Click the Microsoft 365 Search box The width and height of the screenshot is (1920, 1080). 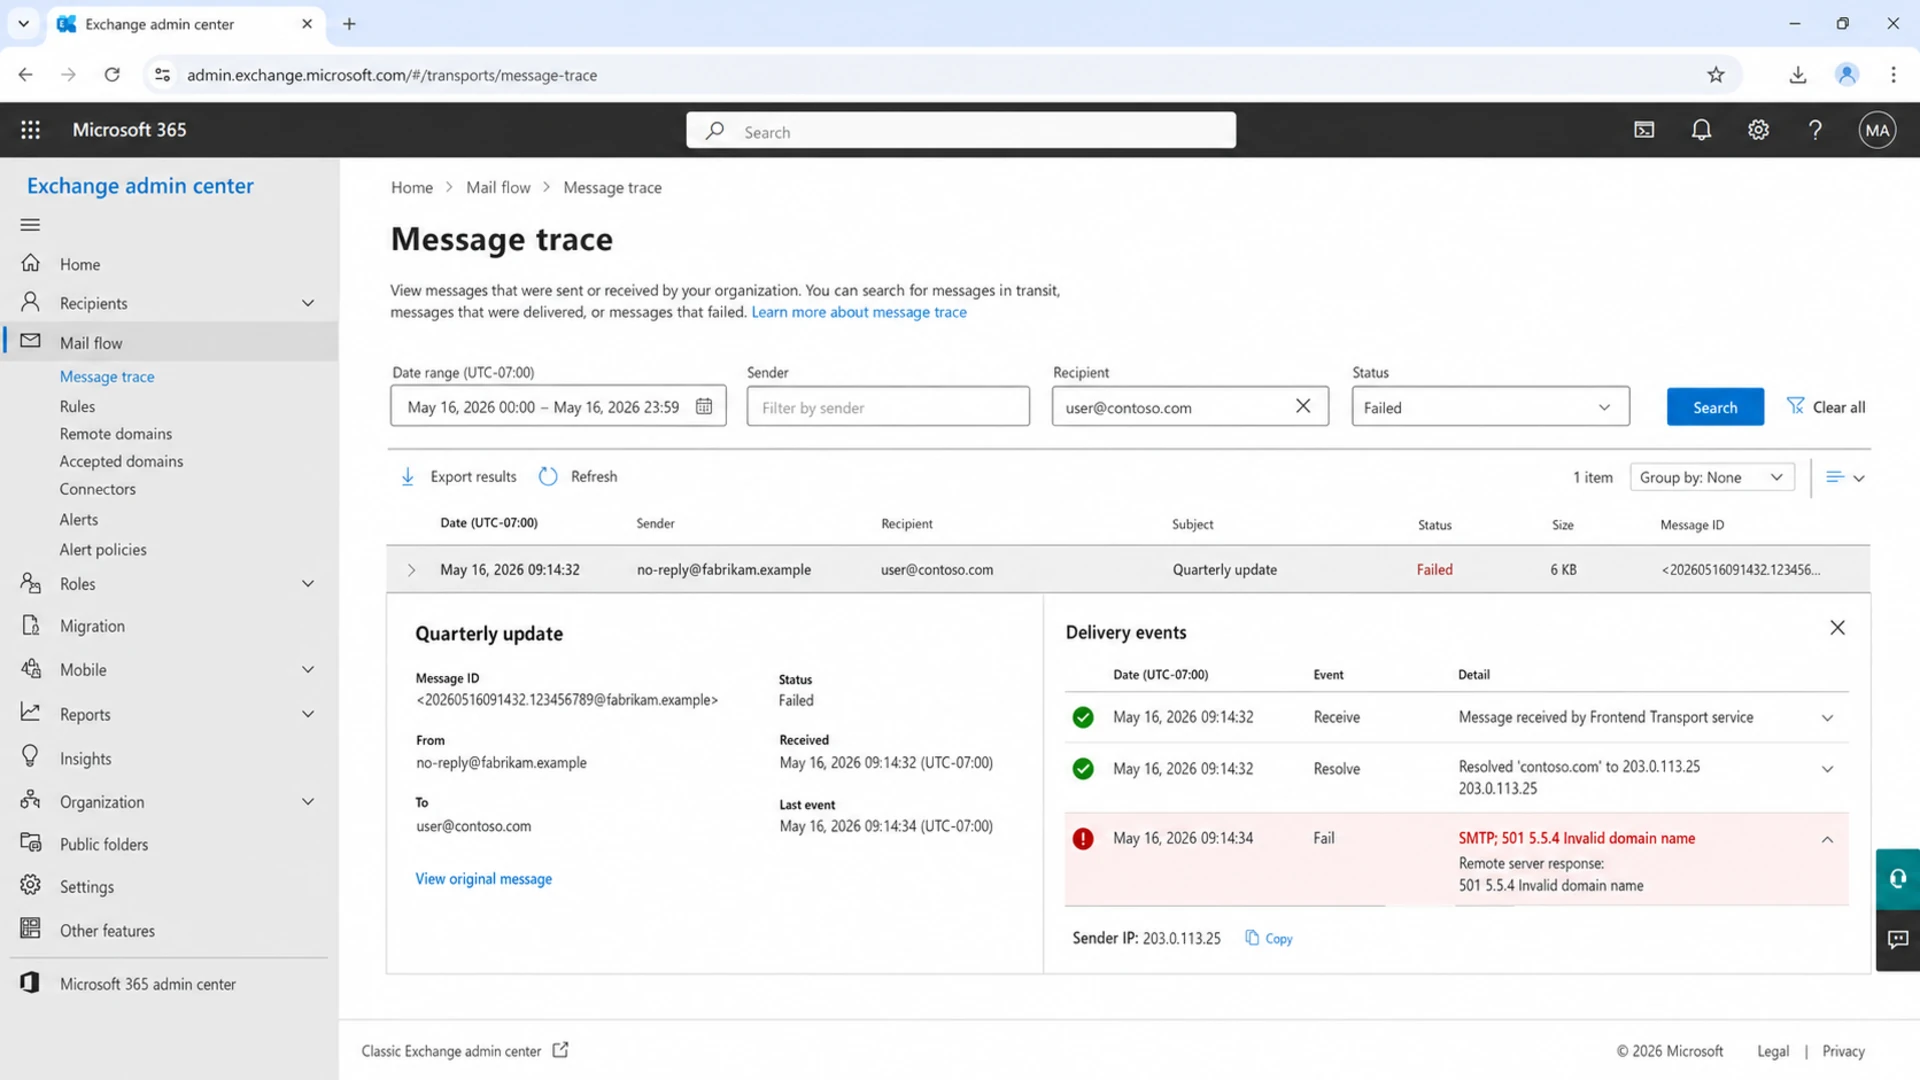pyautogui.click(x=961, y=131)
